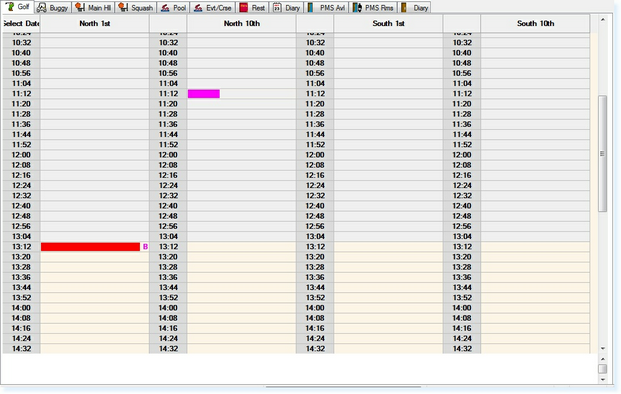Click the 13:04 time label beside South 1st
The image size is (621, 394).
click(x=315, y=236)
